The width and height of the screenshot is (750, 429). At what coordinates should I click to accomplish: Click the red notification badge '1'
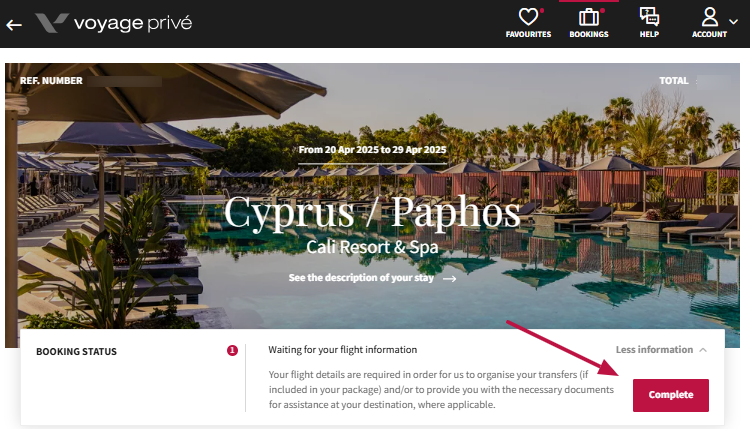pos(232,351)
